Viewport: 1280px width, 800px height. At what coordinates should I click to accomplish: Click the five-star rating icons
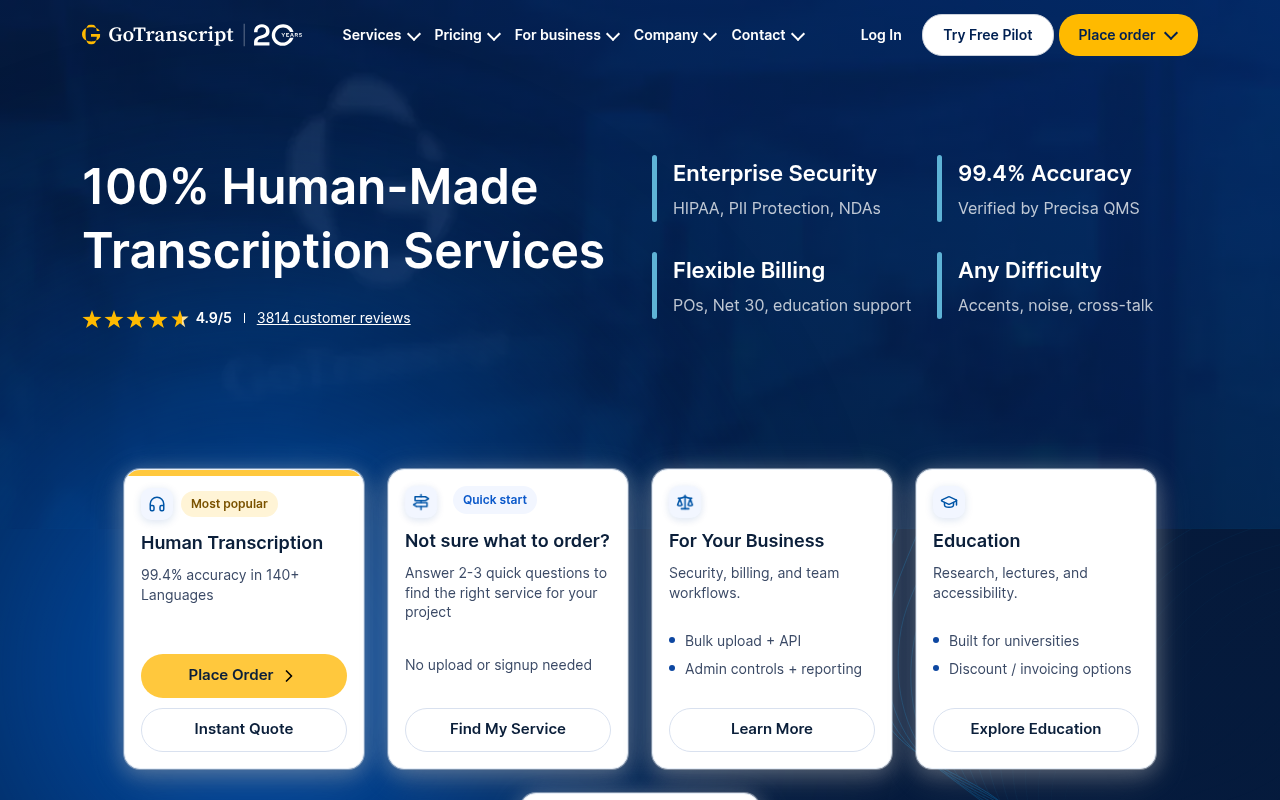136,319
